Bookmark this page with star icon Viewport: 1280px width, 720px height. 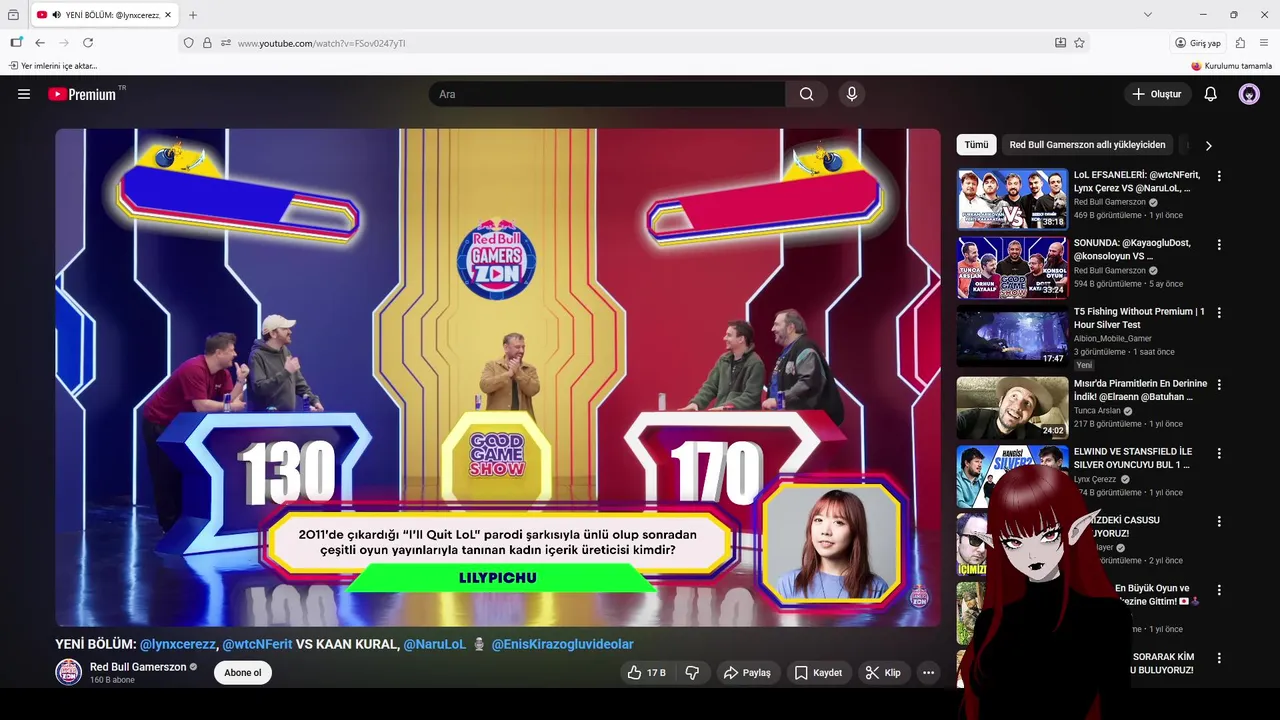[1079, 43]
